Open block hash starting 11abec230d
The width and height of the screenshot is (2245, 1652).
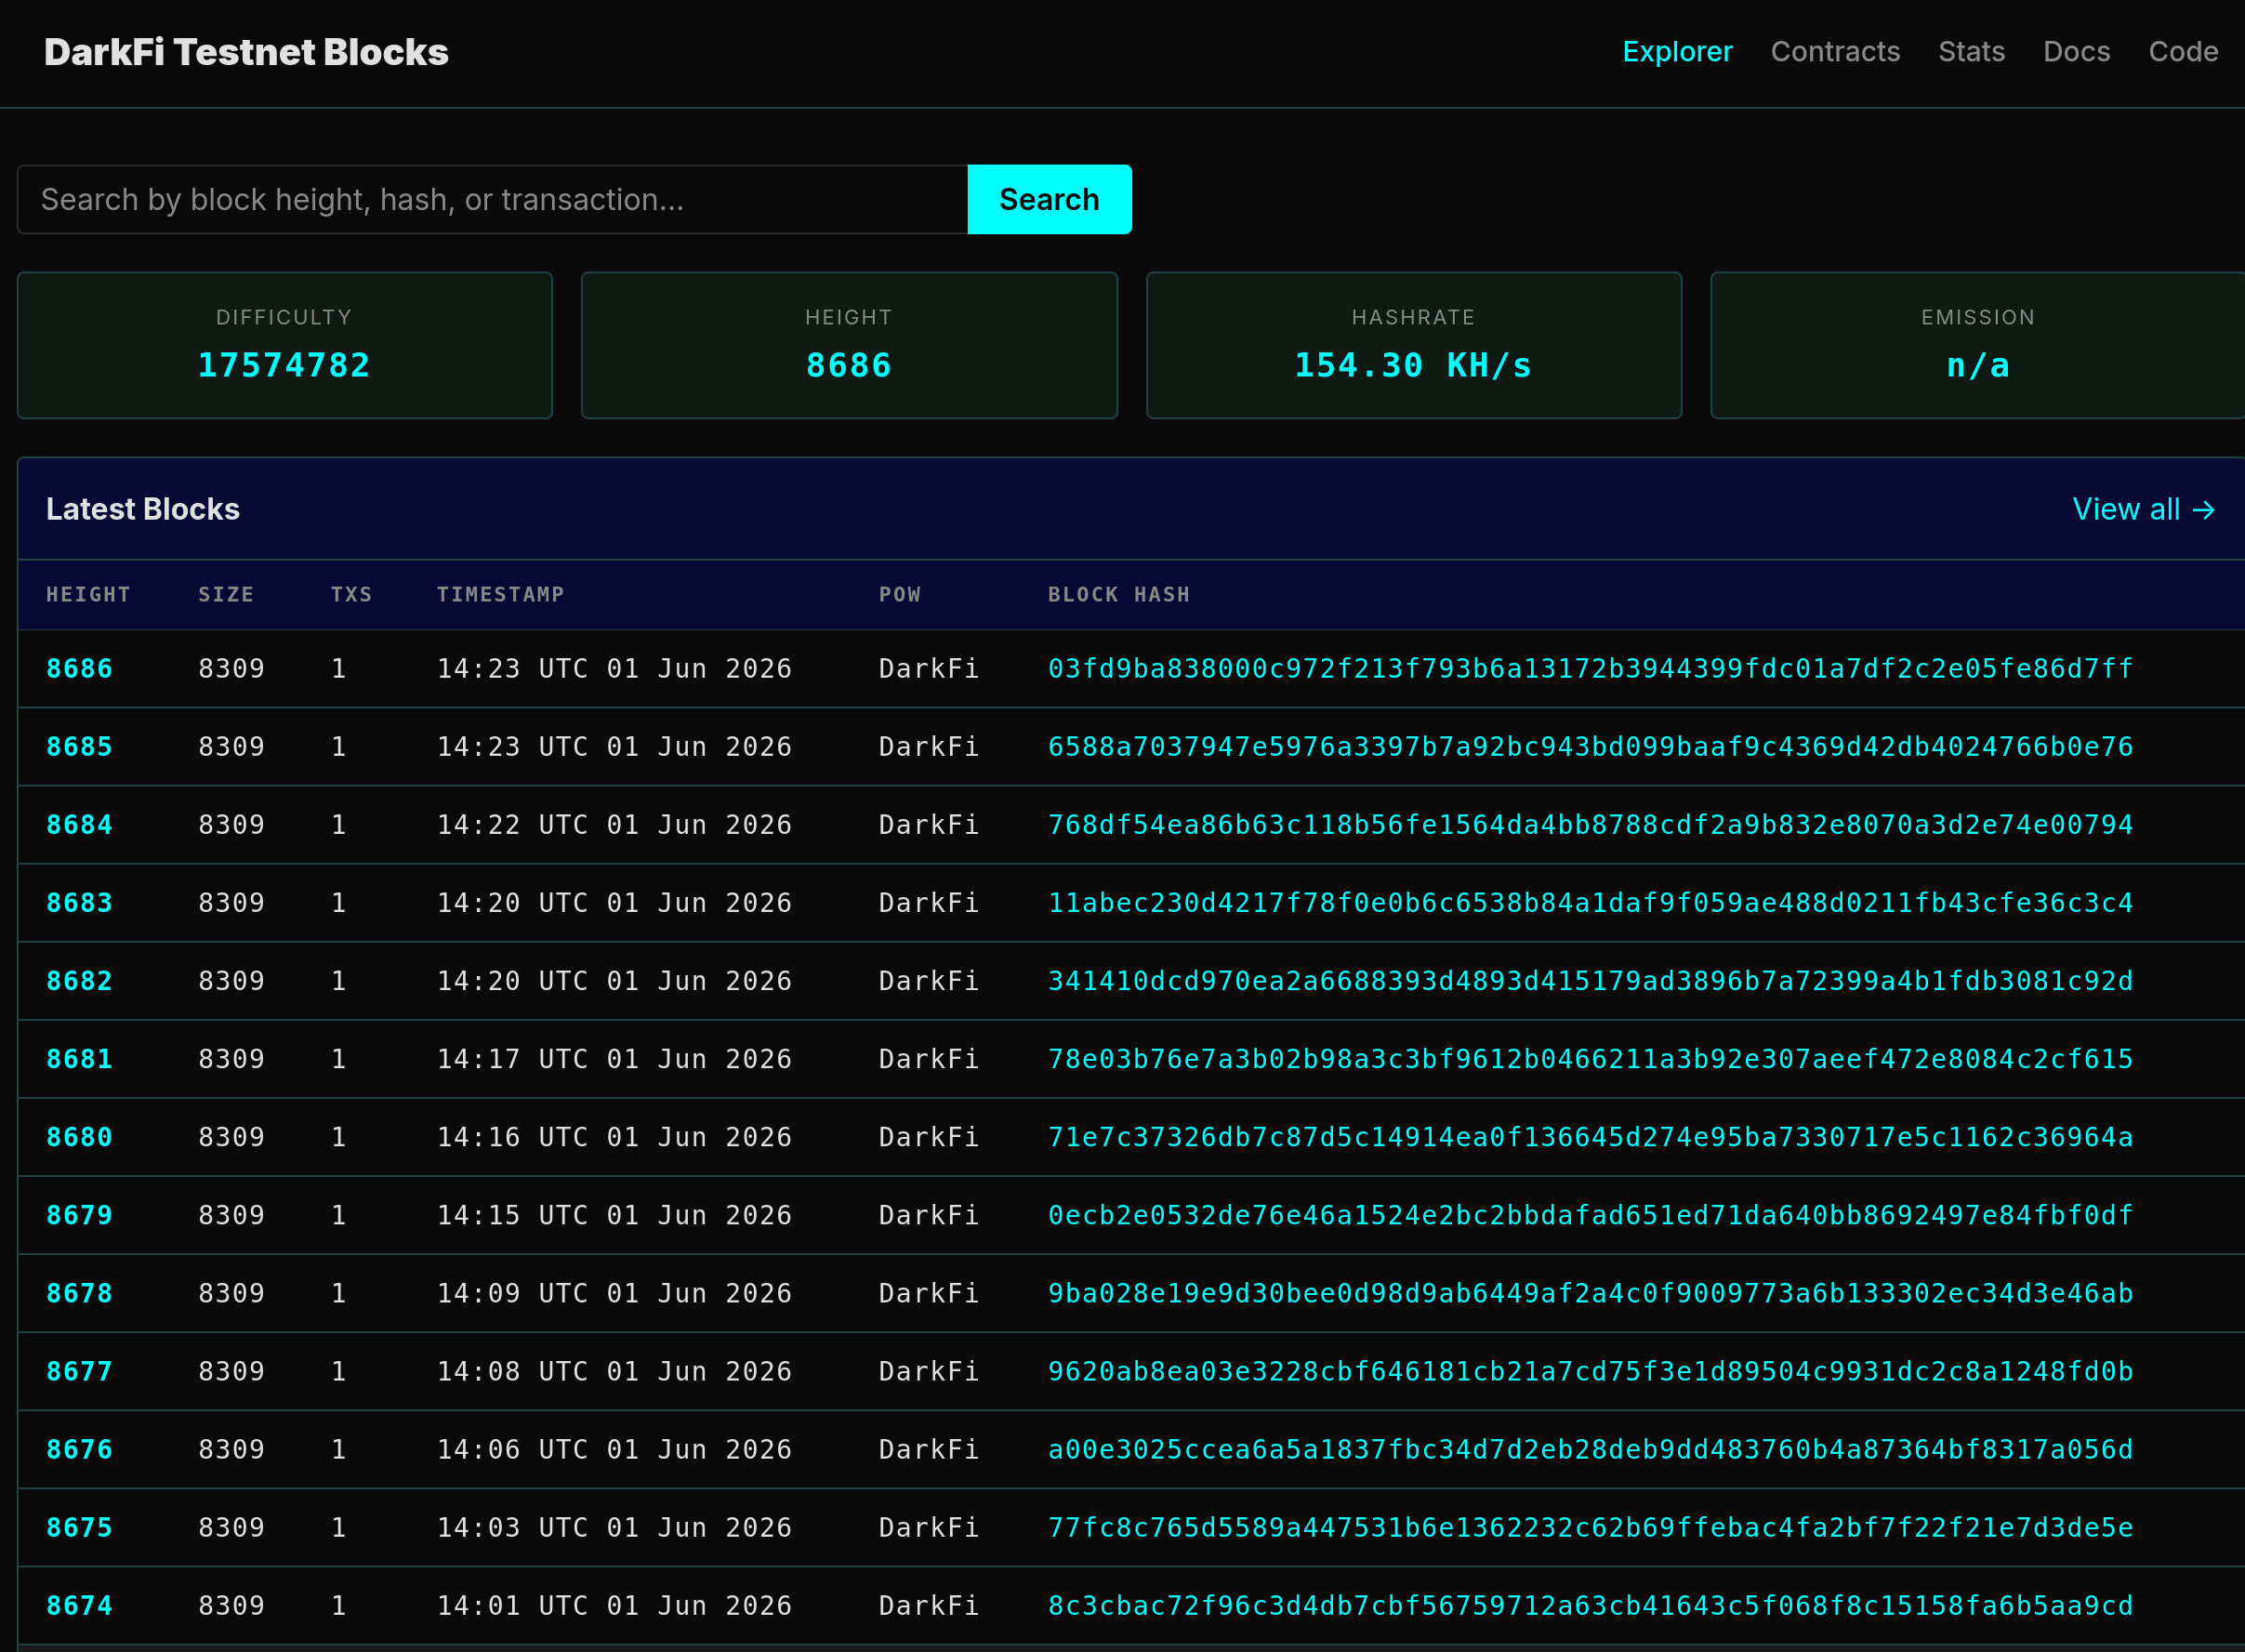pyautogui.click(x=1590, y=903)
